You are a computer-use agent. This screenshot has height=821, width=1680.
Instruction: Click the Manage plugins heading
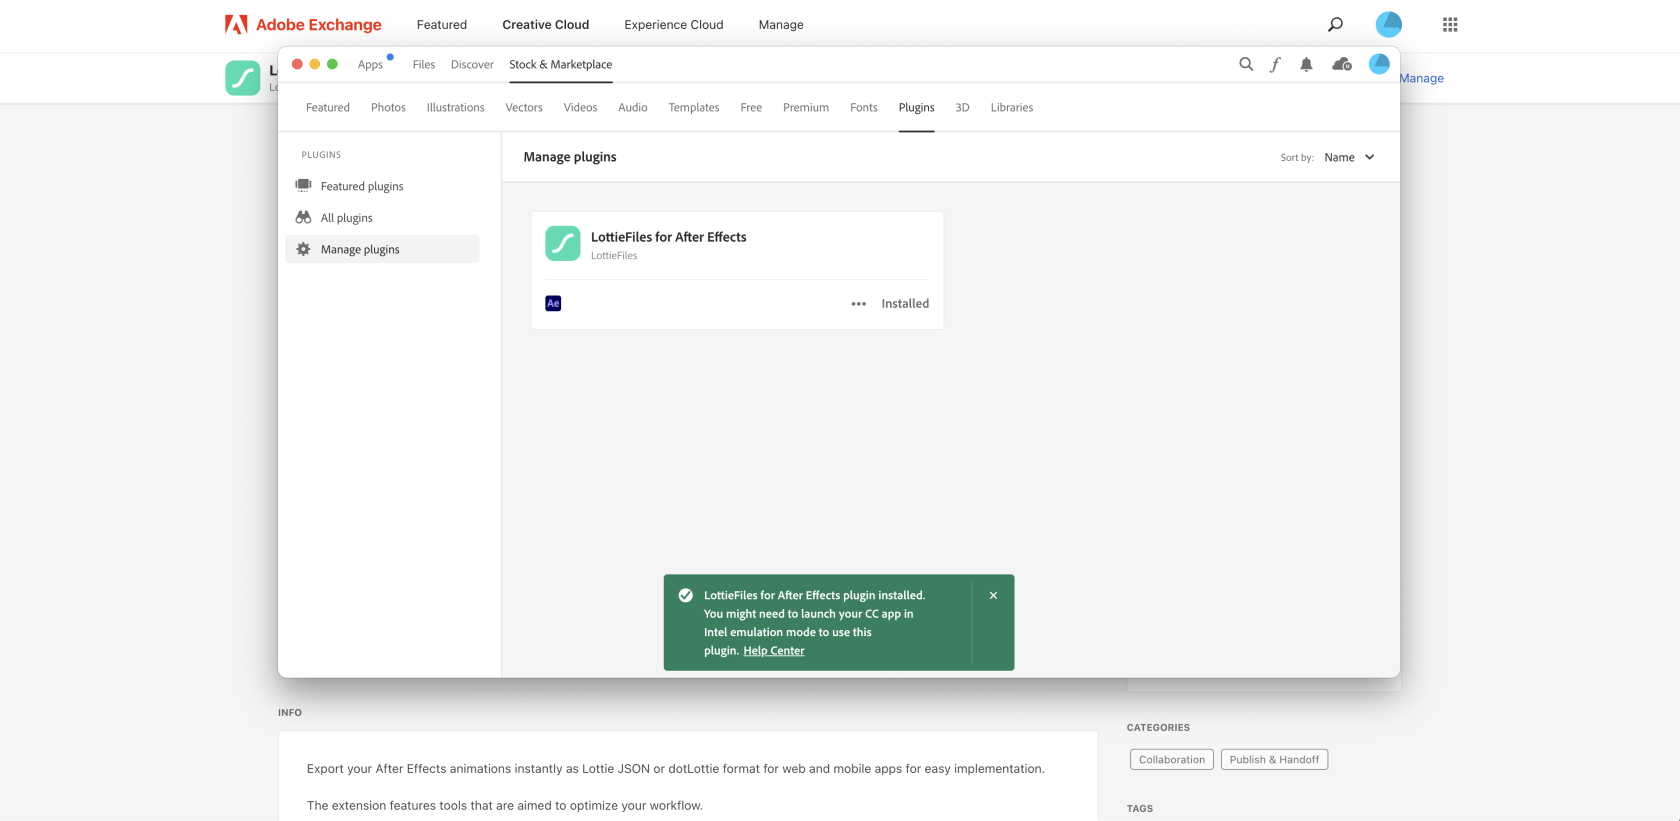(x=570, y=157)
